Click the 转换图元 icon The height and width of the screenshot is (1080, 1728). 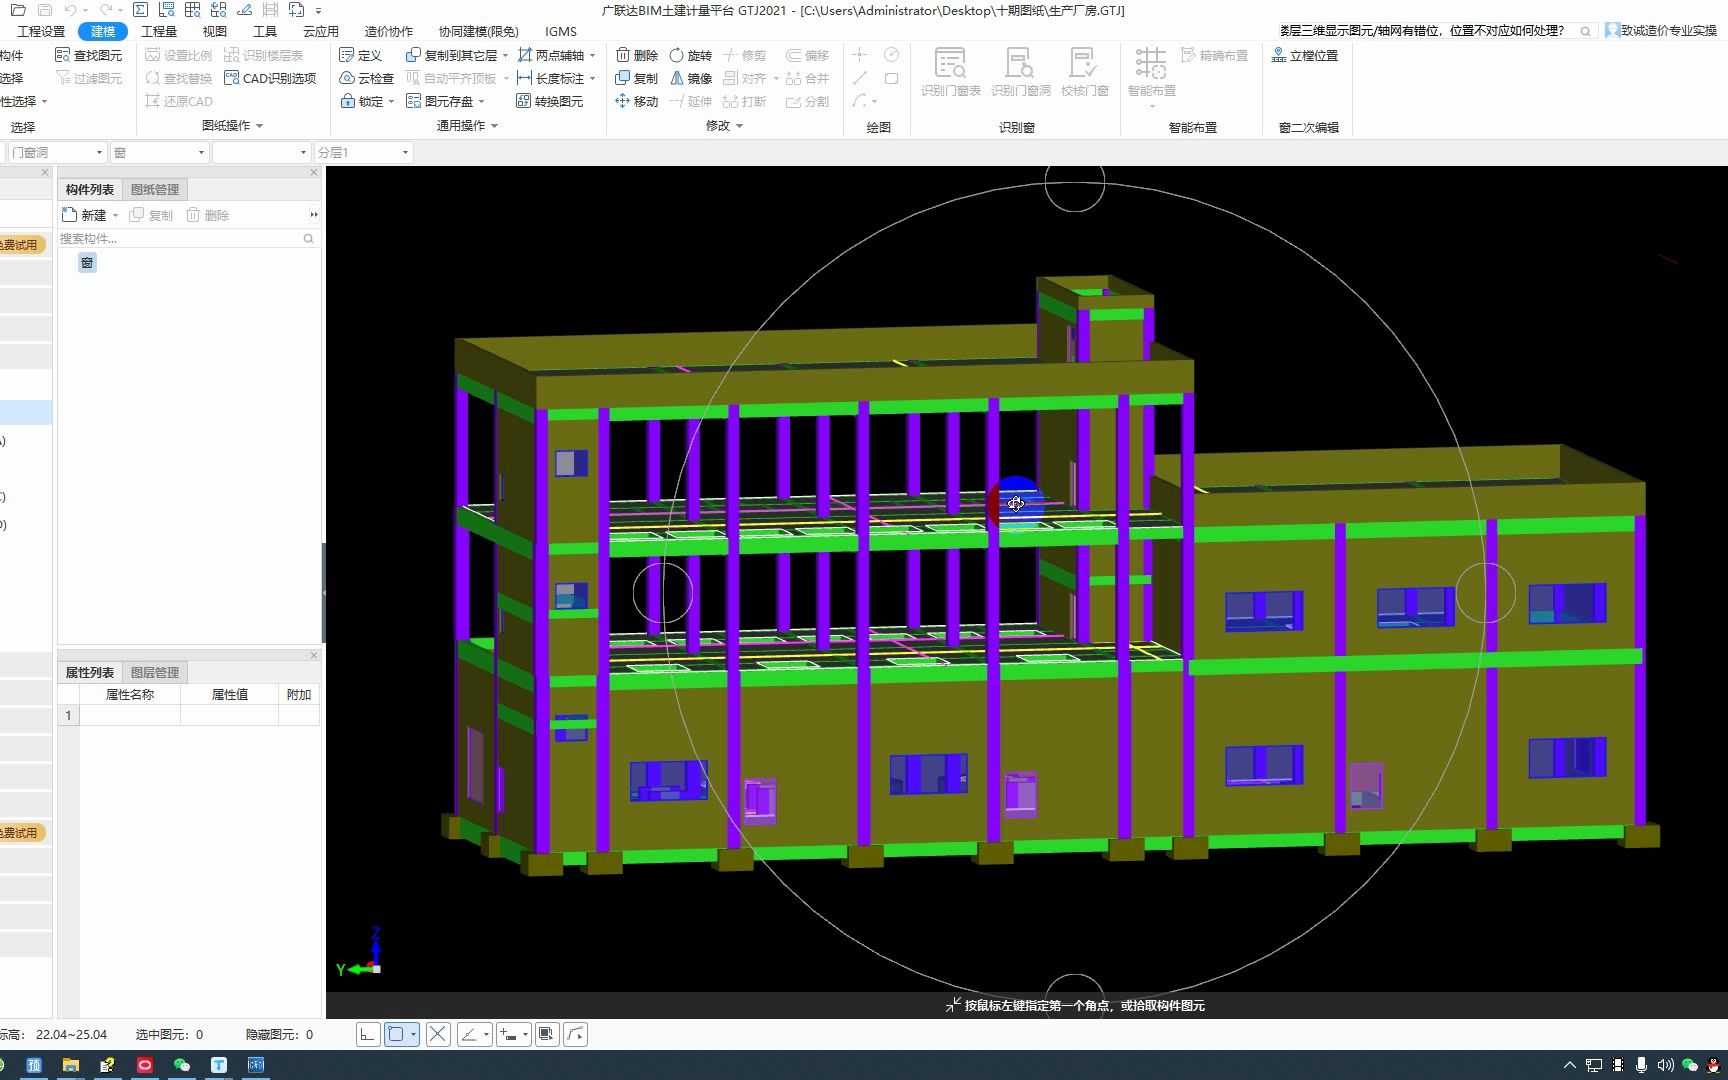(552, 101)
